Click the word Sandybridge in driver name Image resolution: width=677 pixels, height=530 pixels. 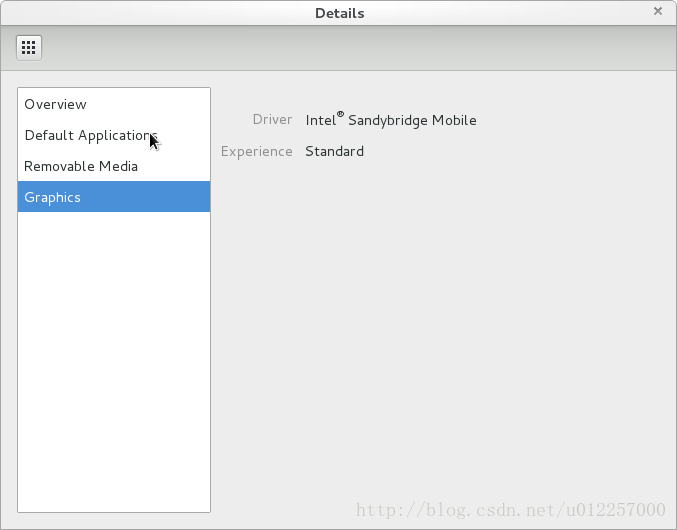[x=388, y=120]
